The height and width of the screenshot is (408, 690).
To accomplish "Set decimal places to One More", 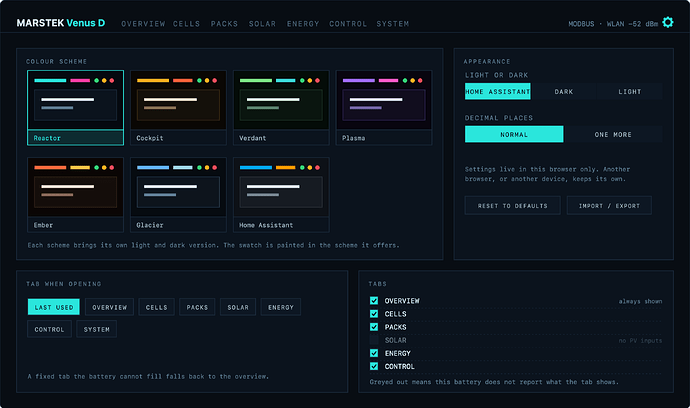I will click(613, 134).
